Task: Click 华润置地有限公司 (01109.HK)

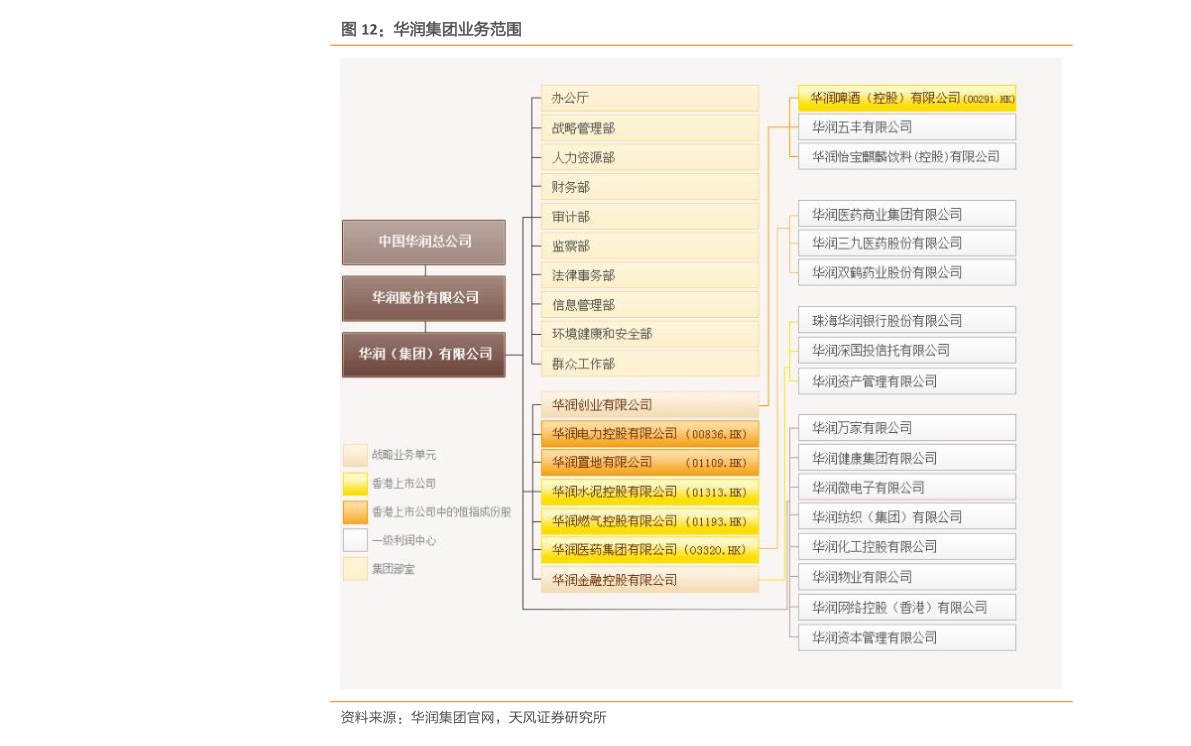Action: point(649,462)
